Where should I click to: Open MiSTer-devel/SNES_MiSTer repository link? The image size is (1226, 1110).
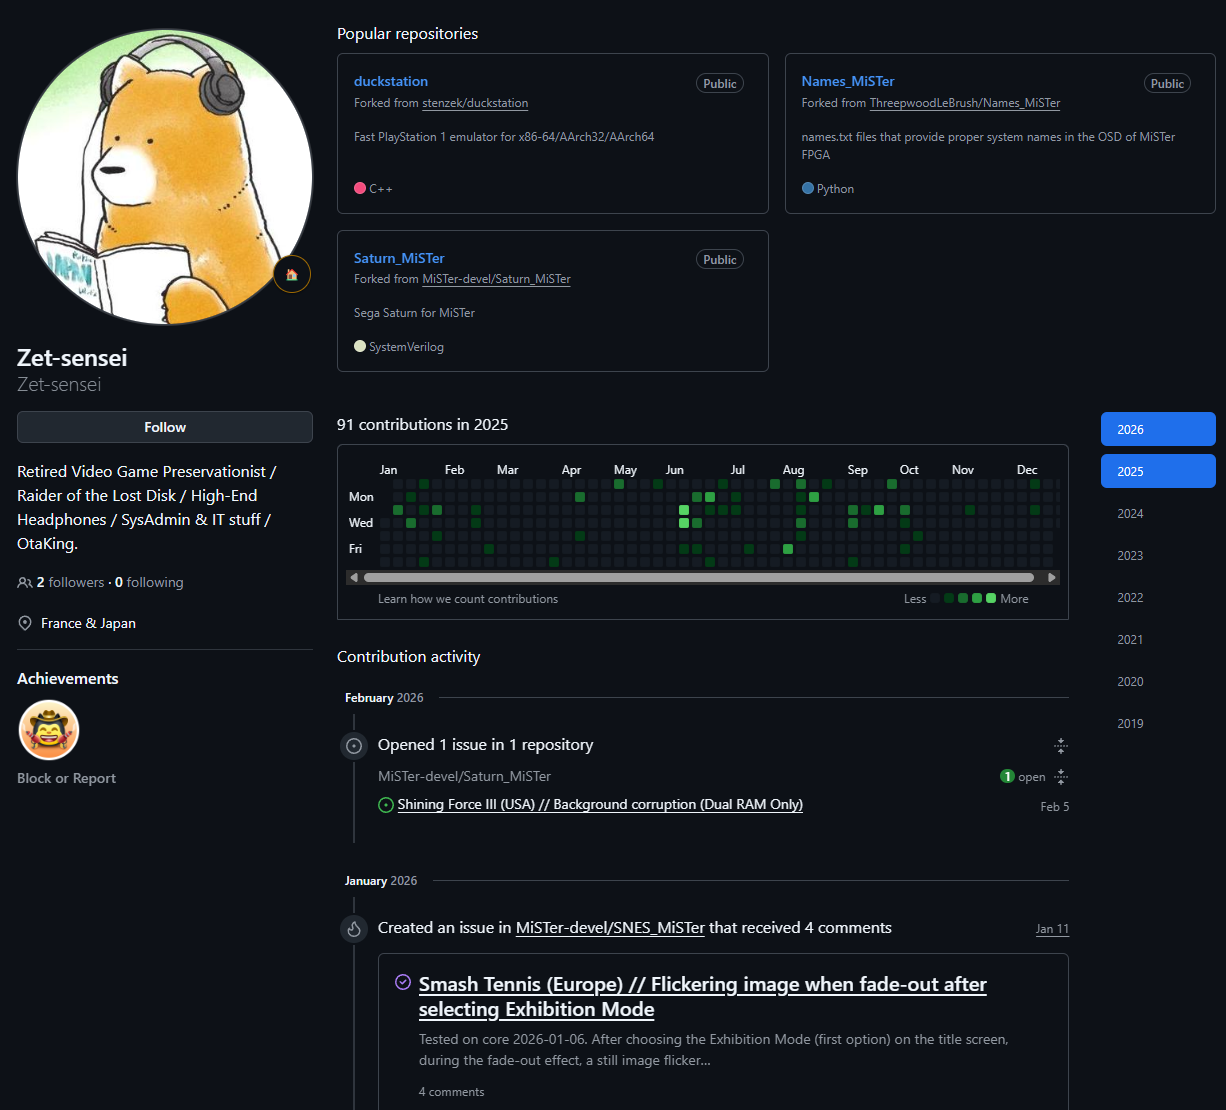tap(610, 928)
